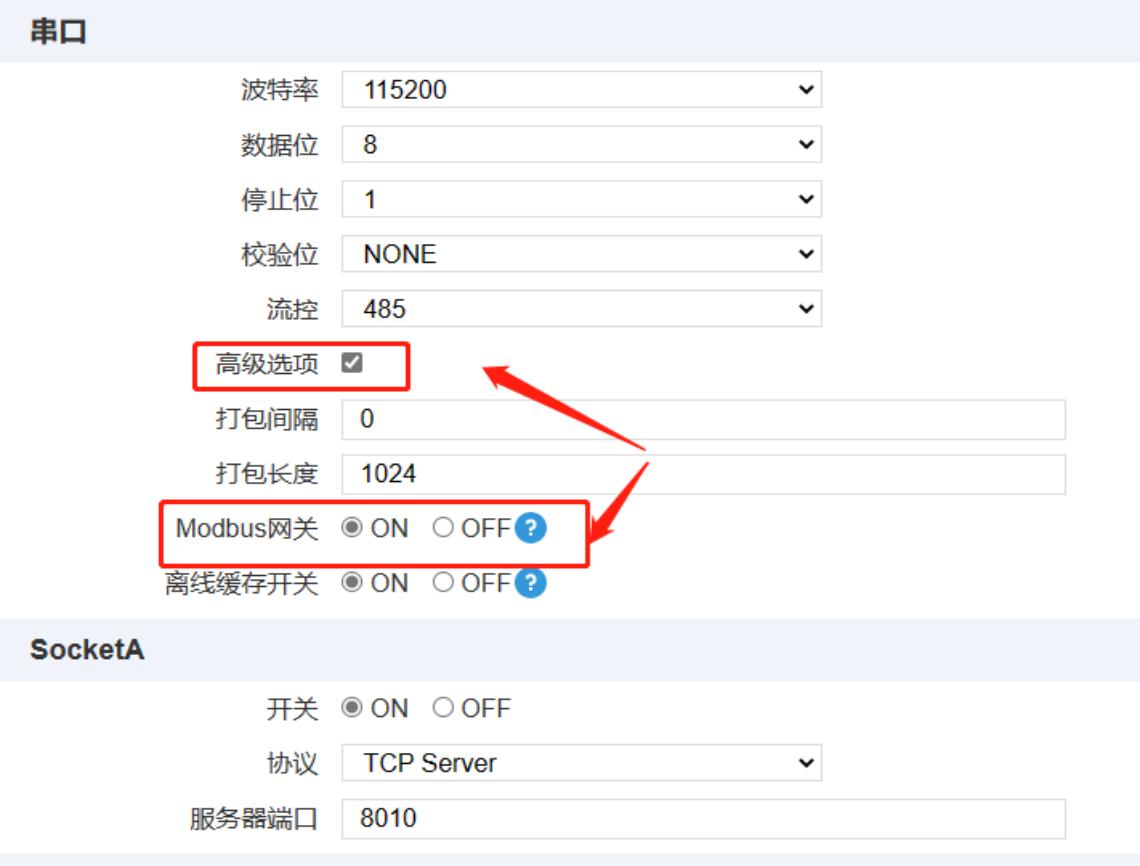Select ON for Modbus网关
Viewport: 1140px width, 866px height.
(x=352, y=529)
